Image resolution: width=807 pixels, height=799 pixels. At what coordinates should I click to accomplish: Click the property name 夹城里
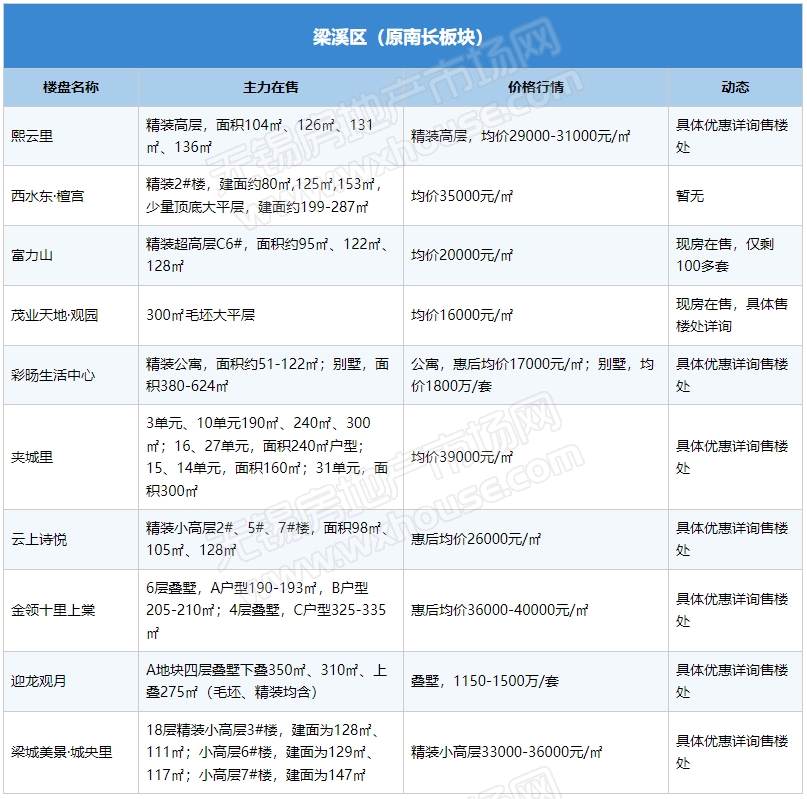click(32, 457)
